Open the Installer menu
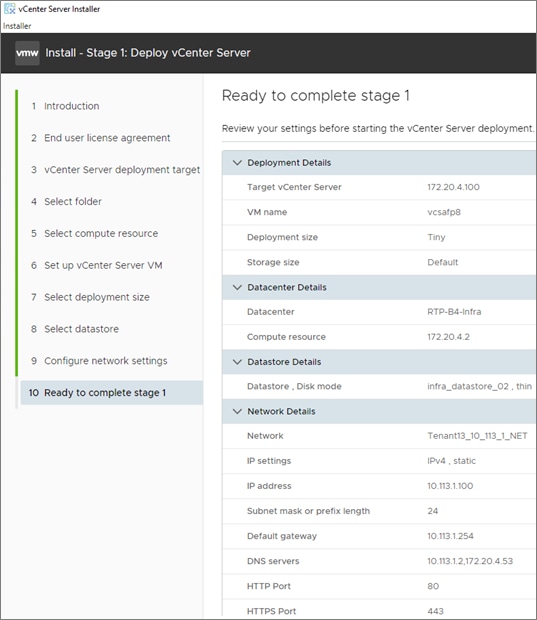 coord(17,26)
